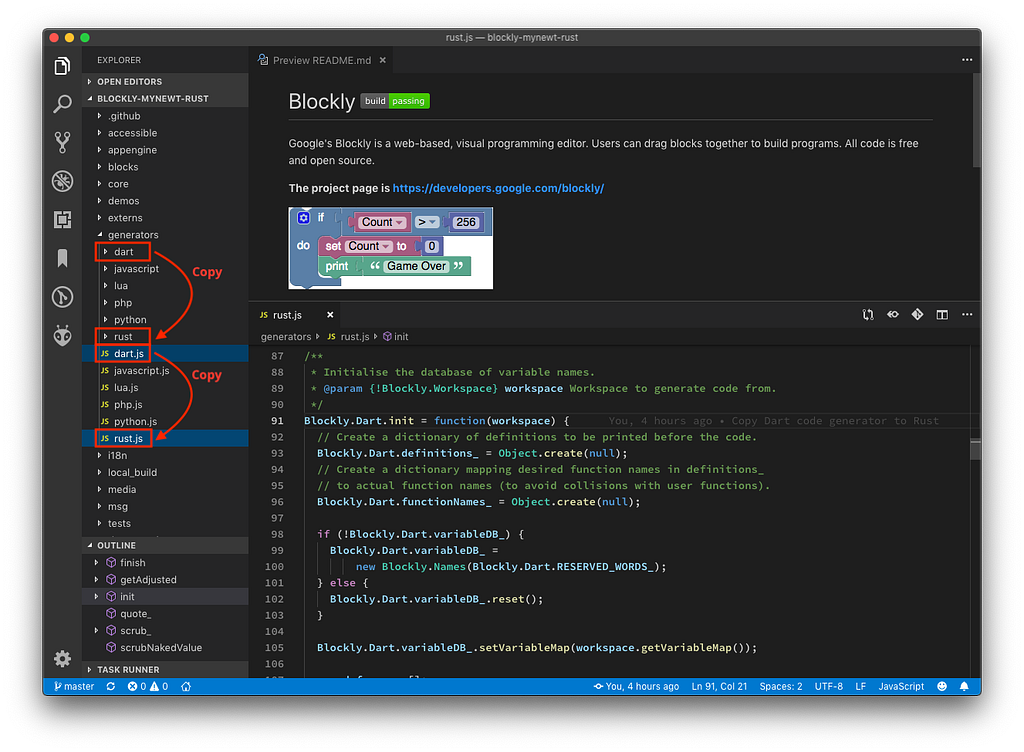The width and height of the screenshot is (1024, 752).
Task: Collapse the OUTLINE section
Action: pos(166,545)
